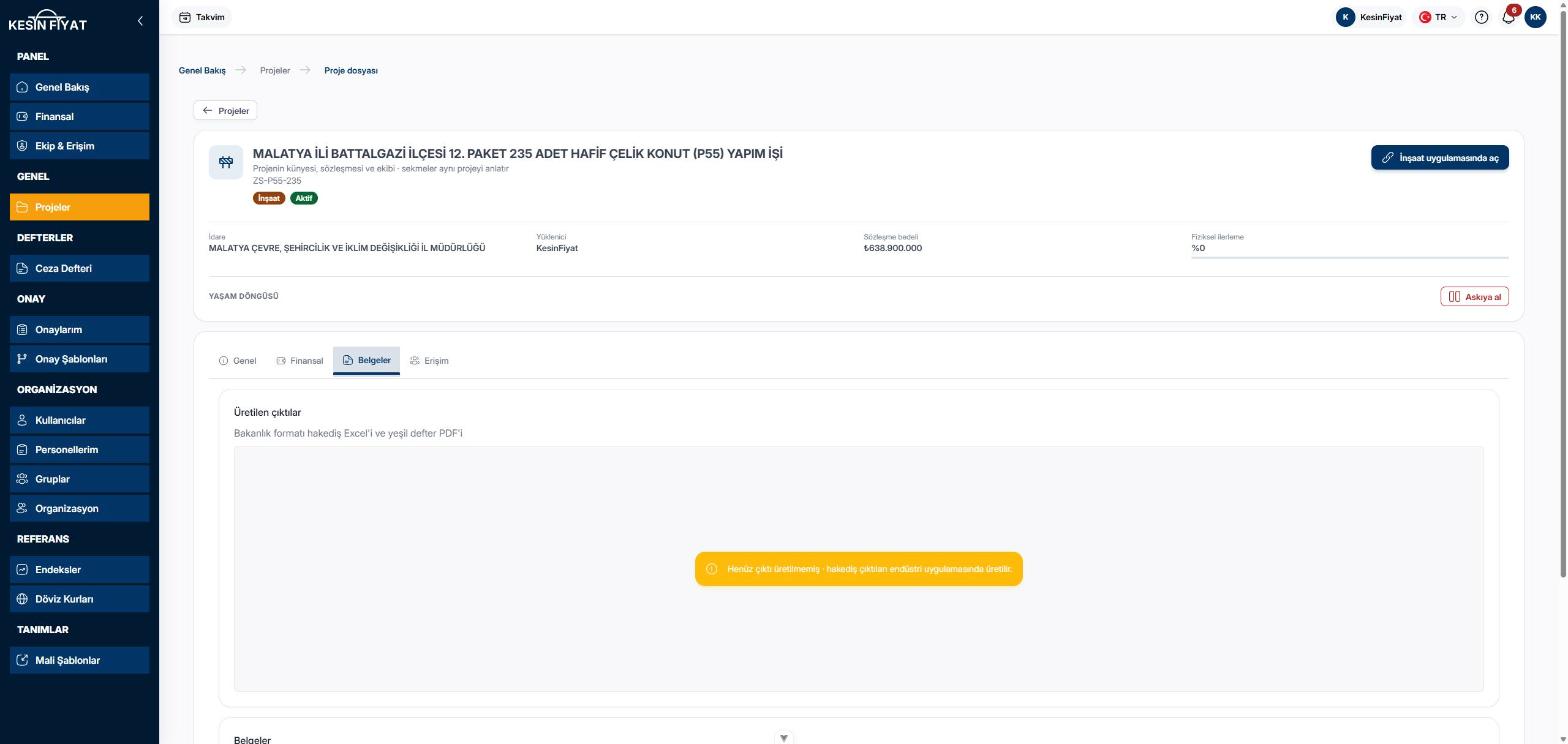Open Organizasyon in the sidebar
The image size is (1568, 744).
tap(80, 508)
